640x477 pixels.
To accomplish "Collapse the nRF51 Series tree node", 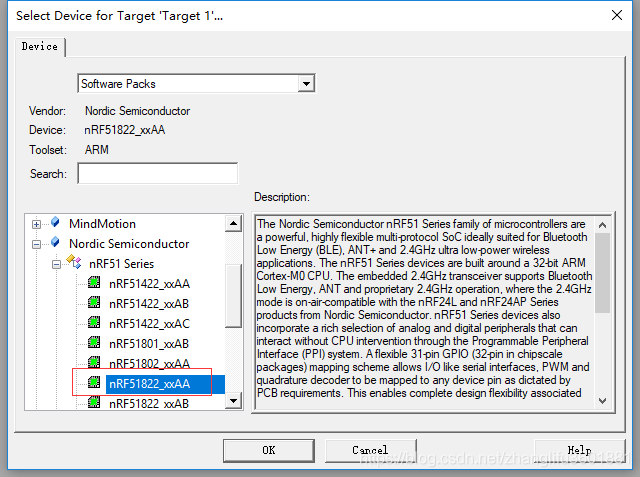I will pos(56,264).
